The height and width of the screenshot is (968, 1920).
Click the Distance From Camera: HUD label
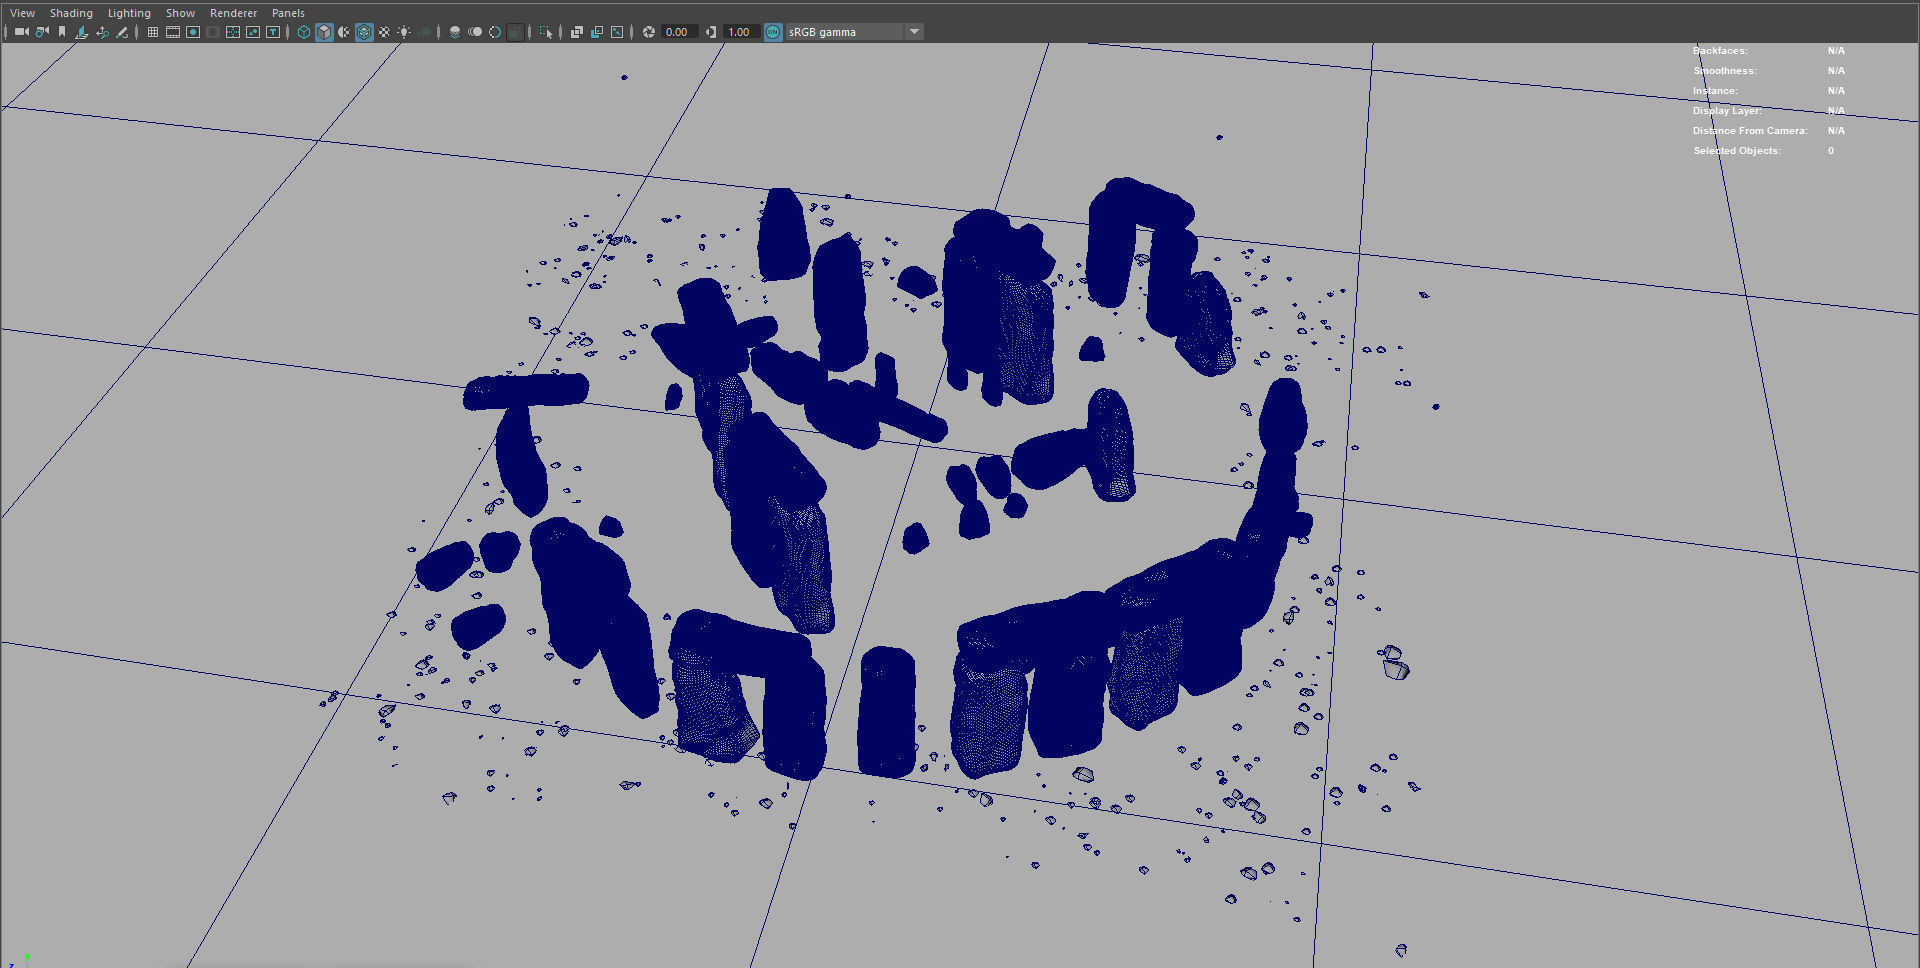[1750, 131]
